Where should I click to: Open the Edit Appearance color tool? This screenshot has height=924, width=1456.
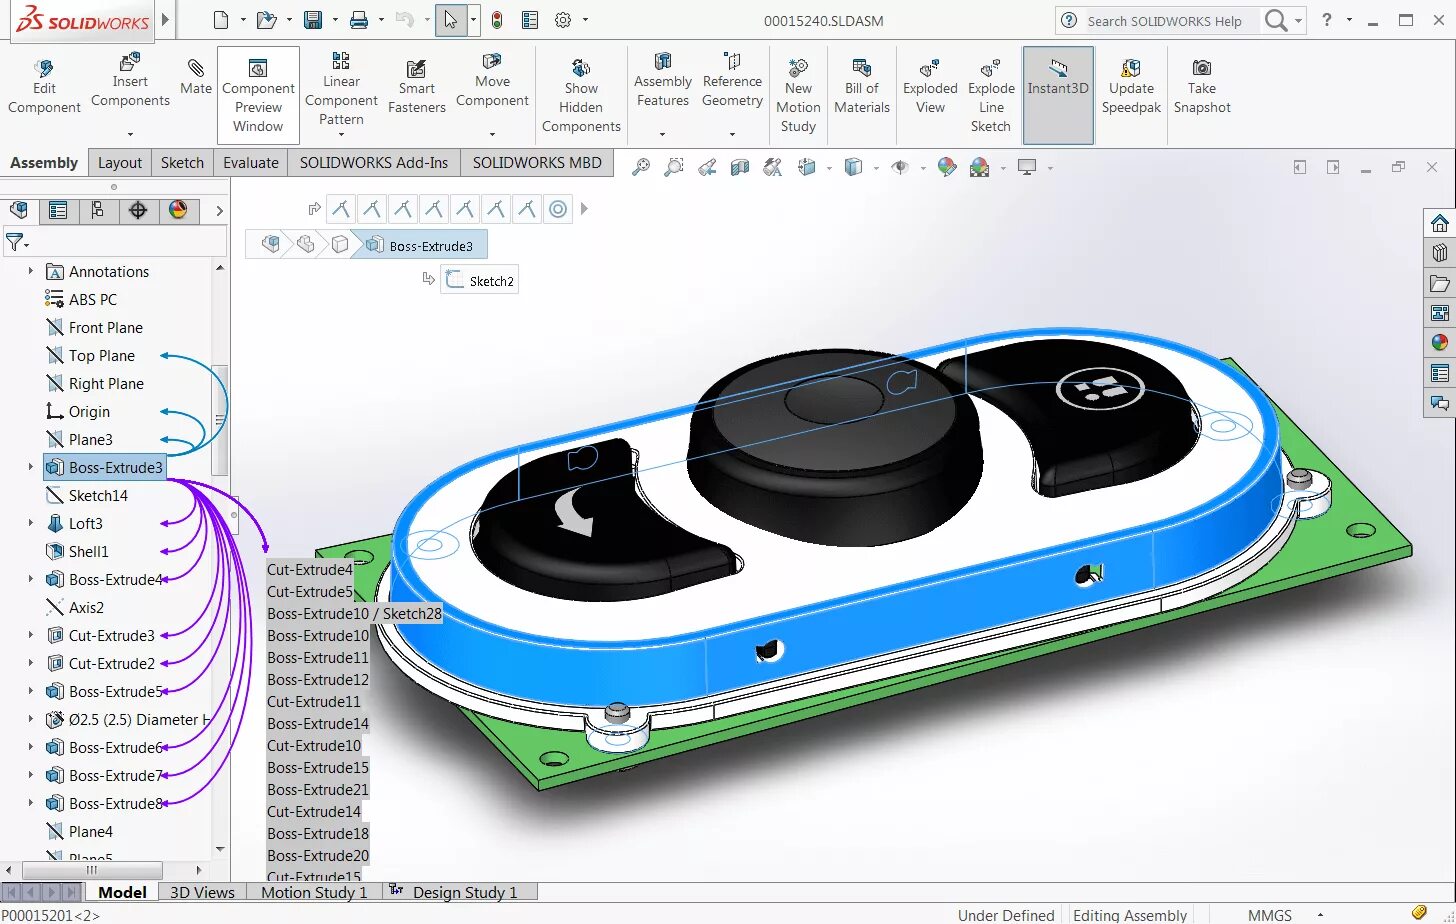click(x=947, y=167)
